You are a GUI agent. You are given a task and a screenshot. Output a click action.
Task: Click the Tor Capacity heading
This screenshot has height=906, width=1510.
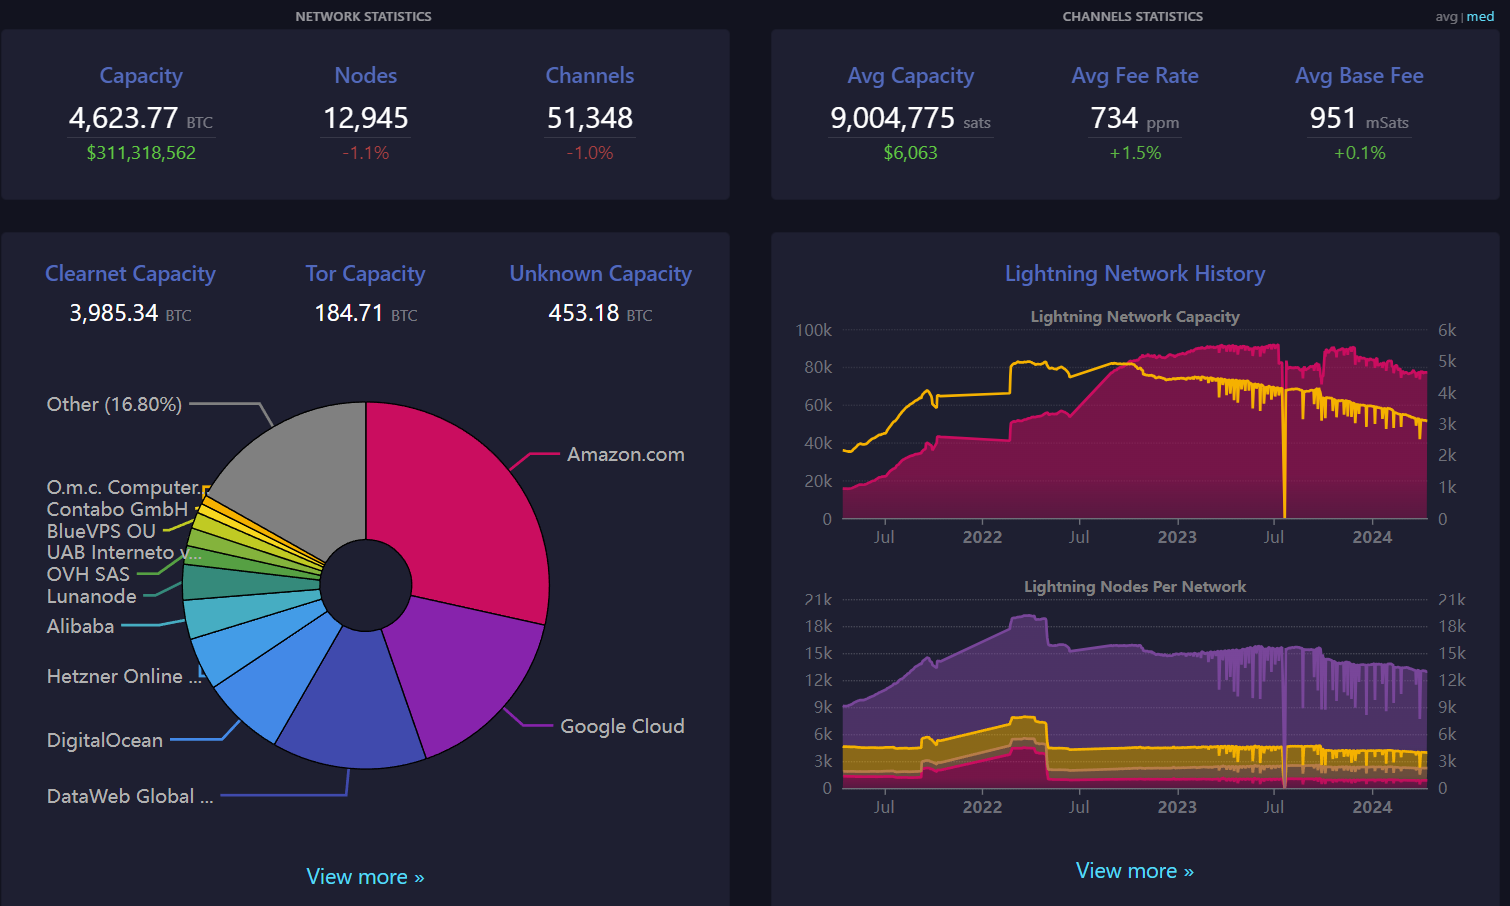click(365, 274)
